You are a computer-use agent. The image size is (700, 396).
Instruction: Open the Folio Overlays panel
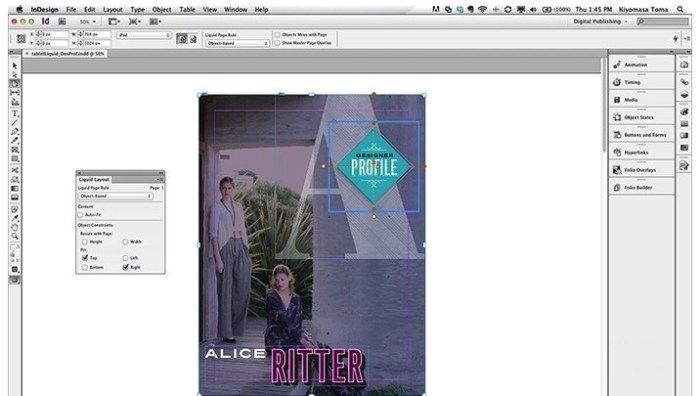pyautogui.click(x=641, y=170)
